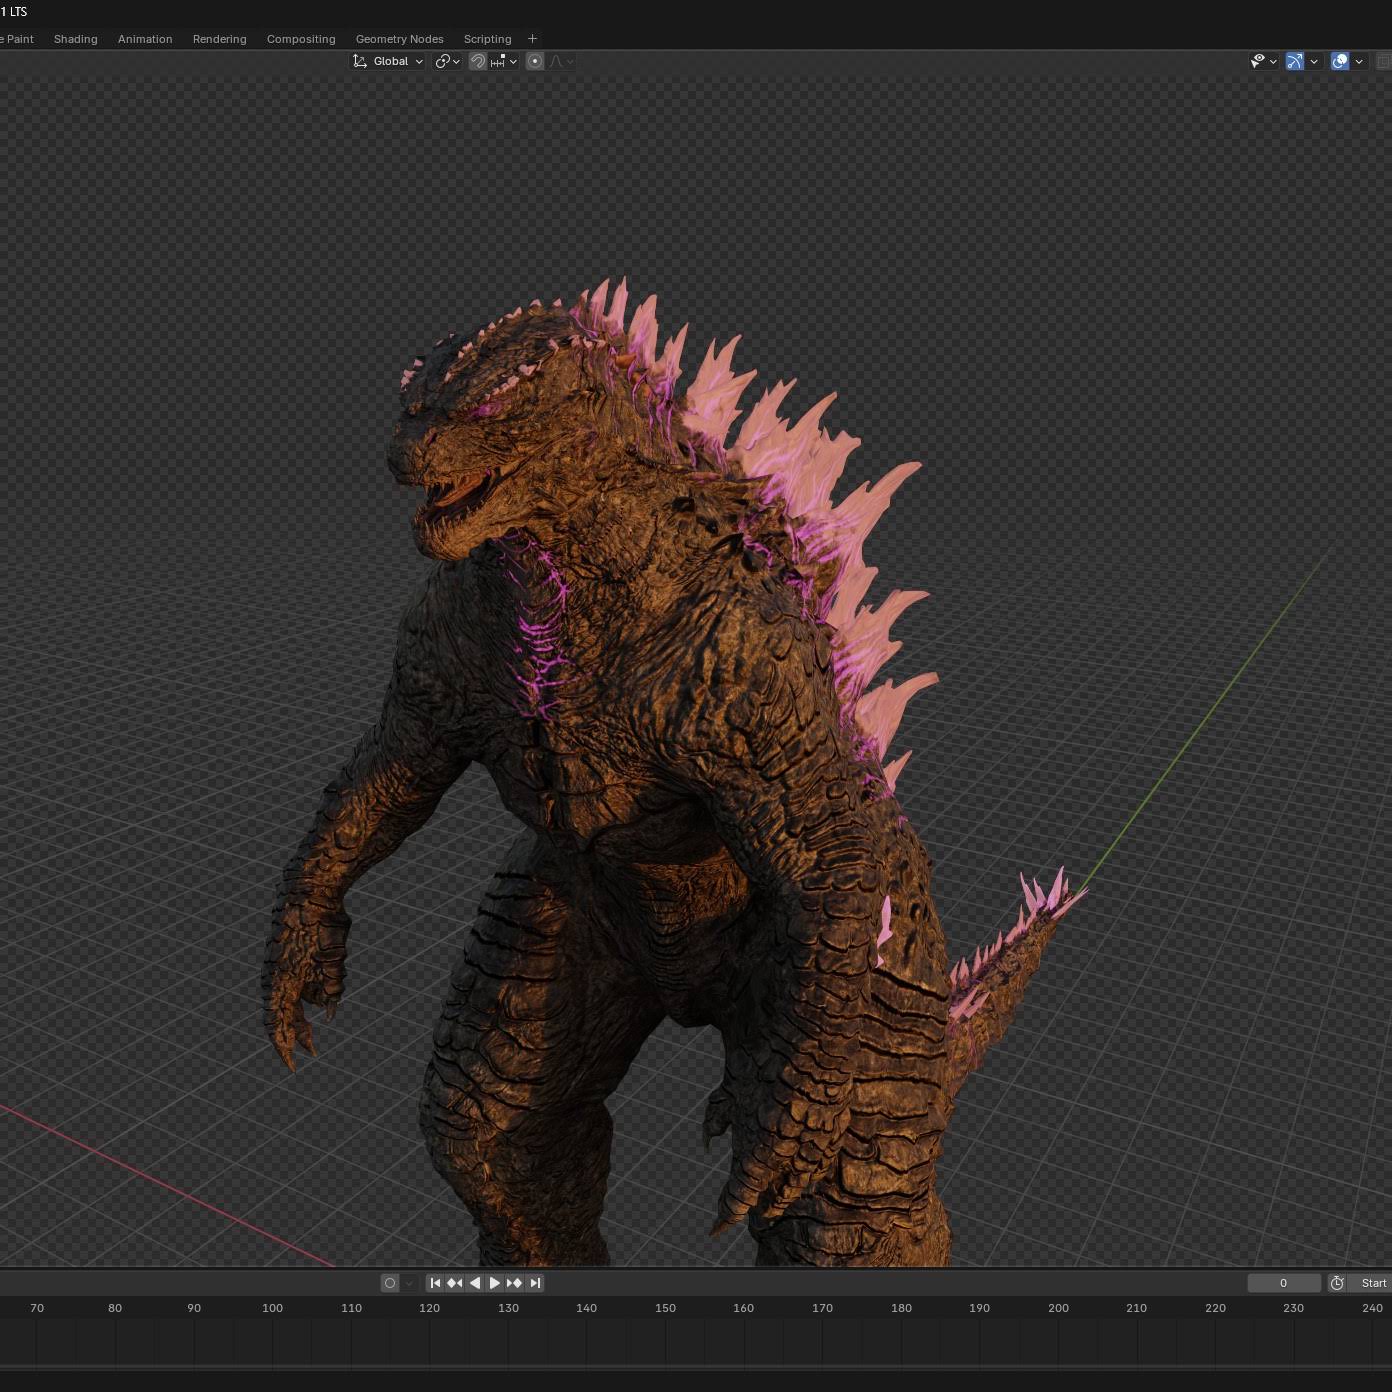Click frame 100 on timeline ruler
The image size is (1392, 1392).
tap(272, 1308)
